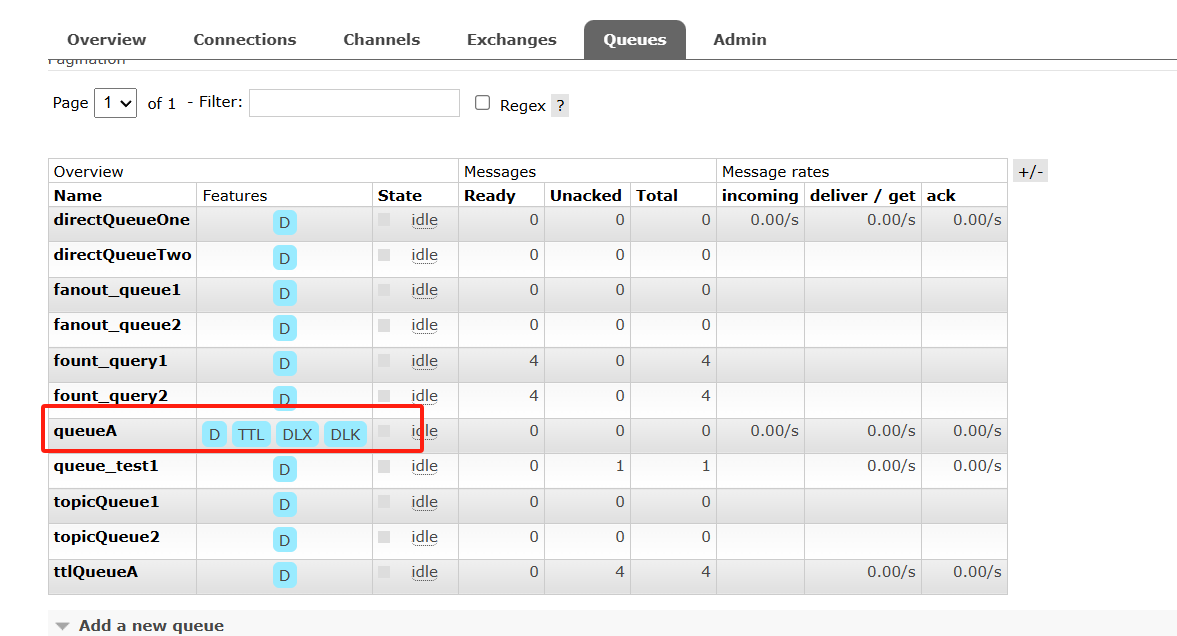Click the idle state of directQueueTwo
The height and width of the screenshot is (636, 1177).
[x=424, y=255]
